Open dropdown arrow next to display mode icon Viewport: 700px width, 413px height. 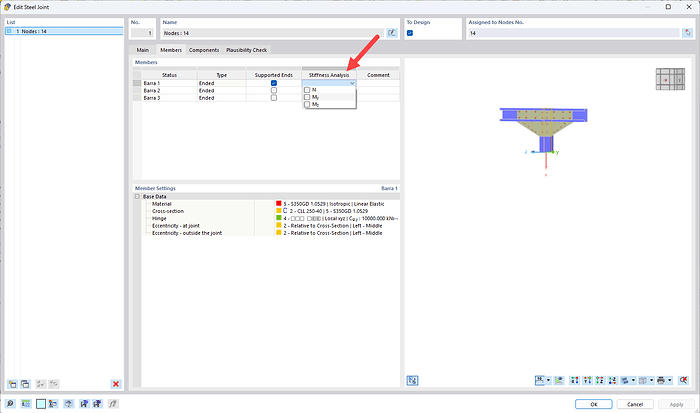pyautogui.click(x=633, y=380)
